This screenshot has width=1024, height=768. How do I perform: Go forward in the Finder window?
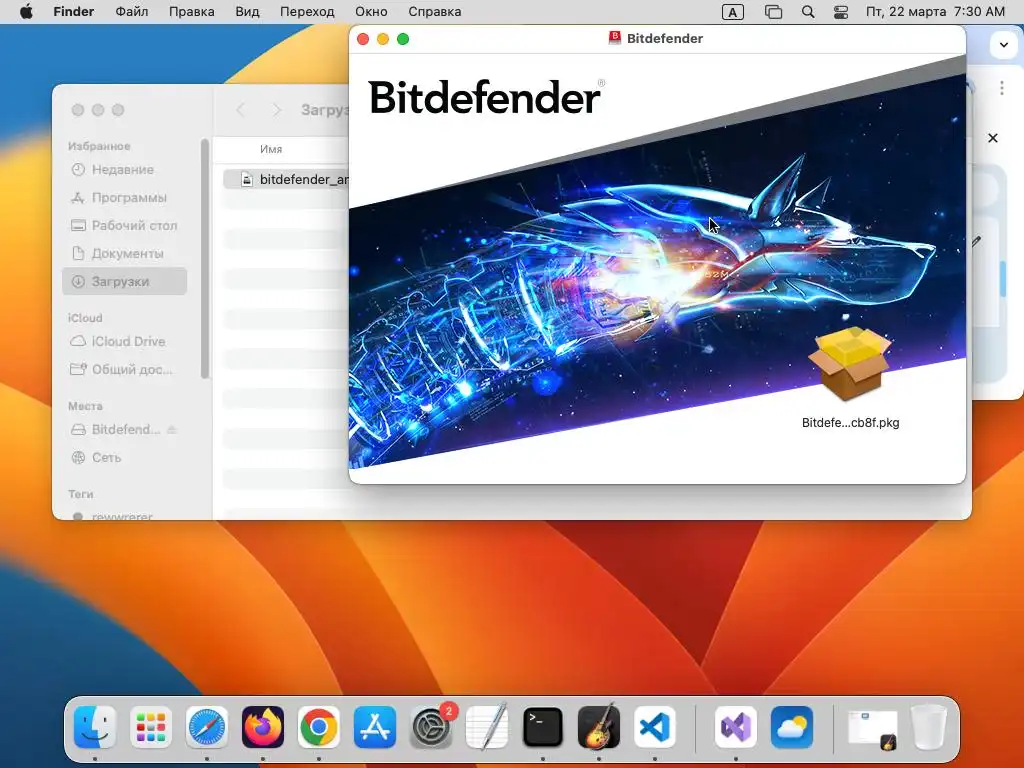[277, 110]
